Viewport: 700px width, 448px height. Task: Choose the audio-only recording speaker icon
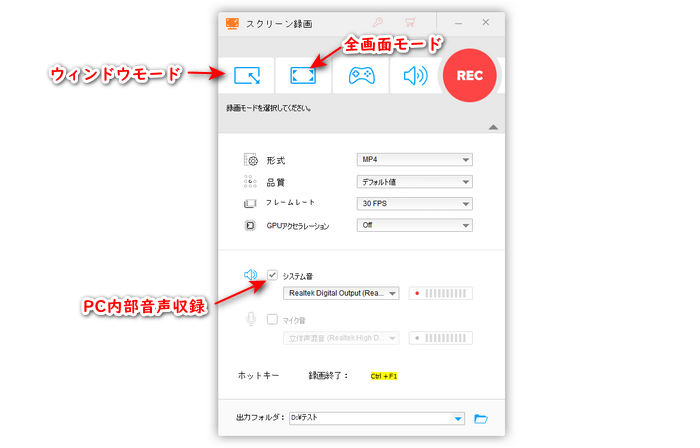416,75
